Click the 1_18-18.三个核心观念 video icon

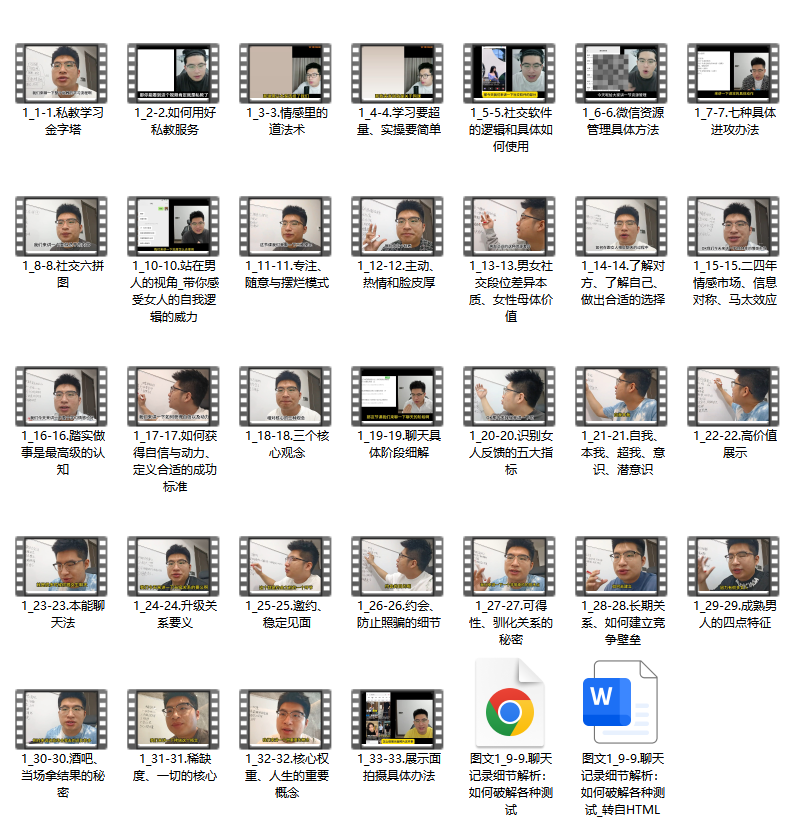pyautogui.click(x=285, y=395)
